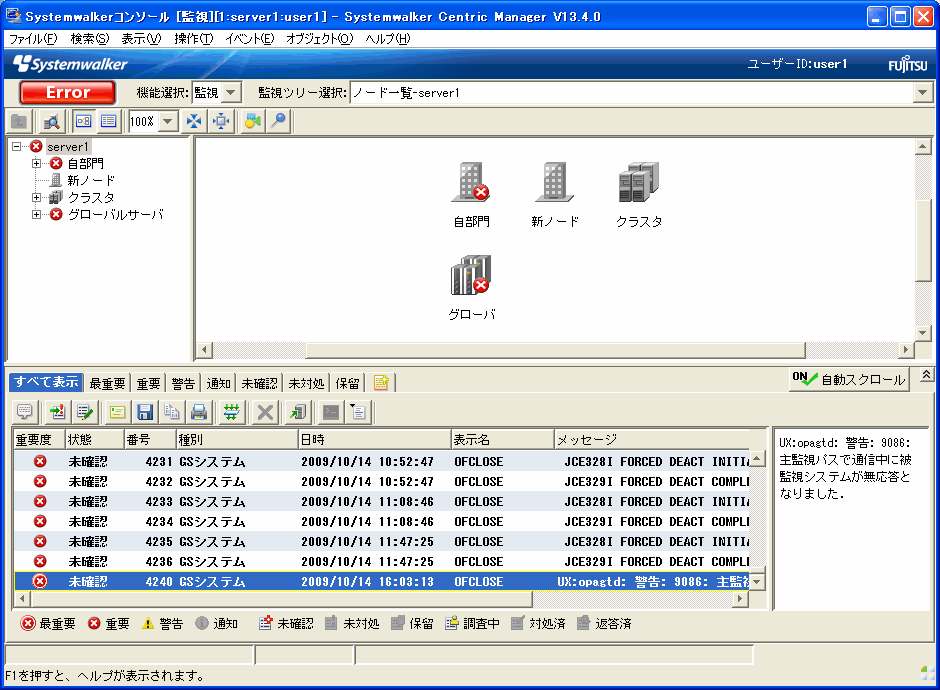The image size is (940, 690).
Task: Switch to the 未確認 tab
Action: tap(259, 383)
